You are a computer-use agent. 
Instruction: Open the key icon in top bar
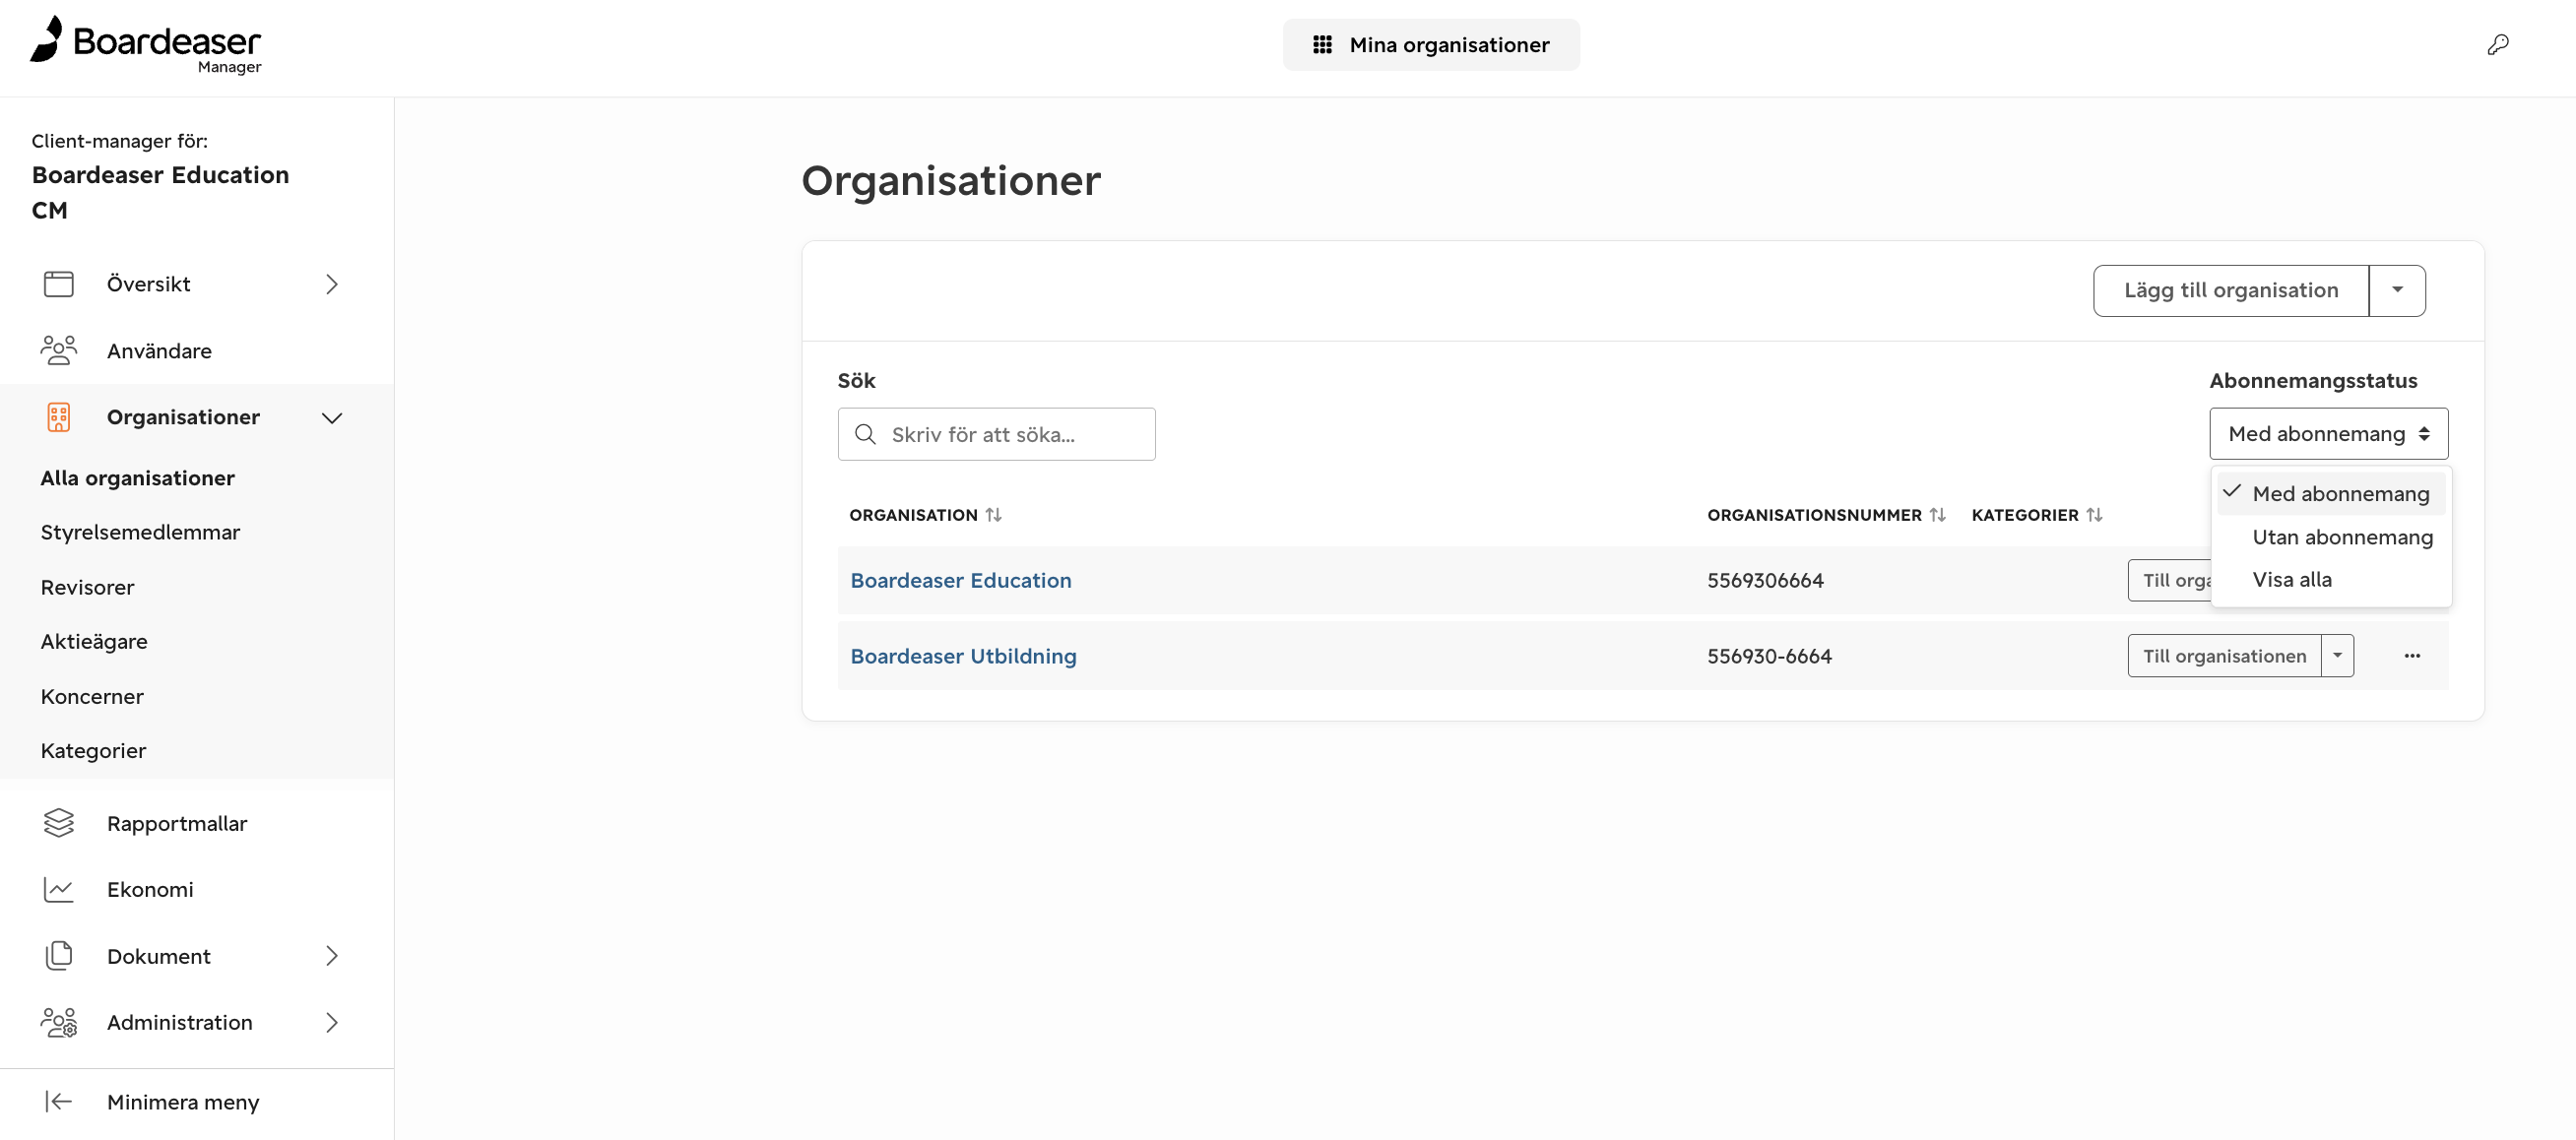(2497, 45)
